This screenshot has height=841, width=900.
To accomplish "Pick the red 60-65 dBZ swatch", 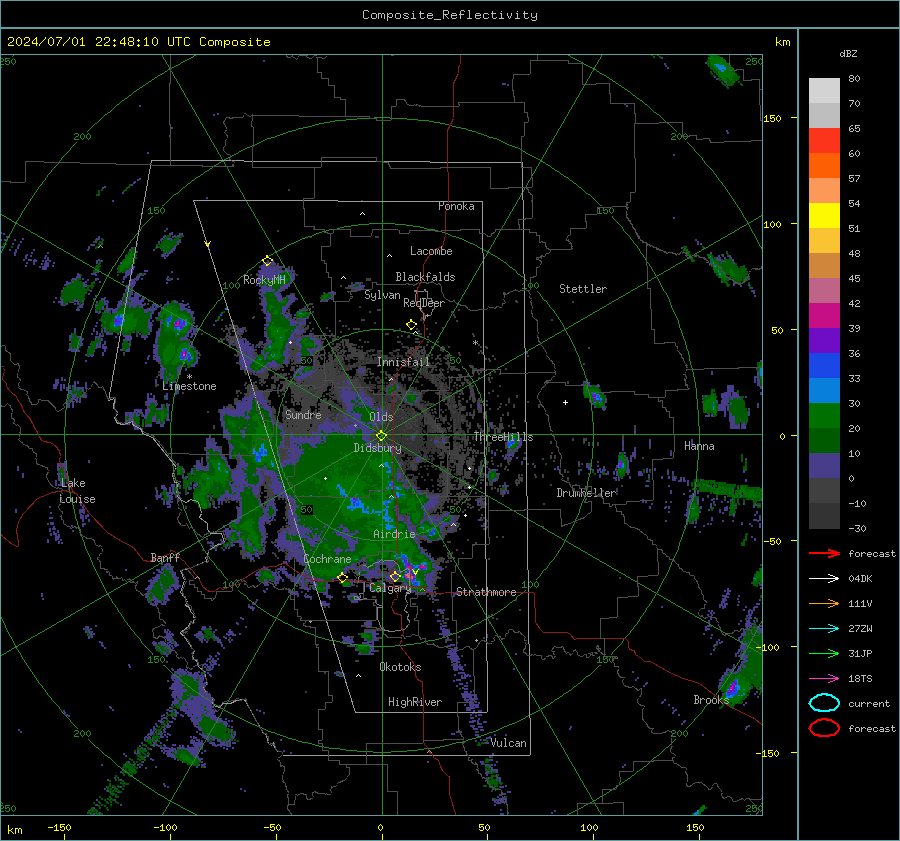I will [x=824, y=141].
